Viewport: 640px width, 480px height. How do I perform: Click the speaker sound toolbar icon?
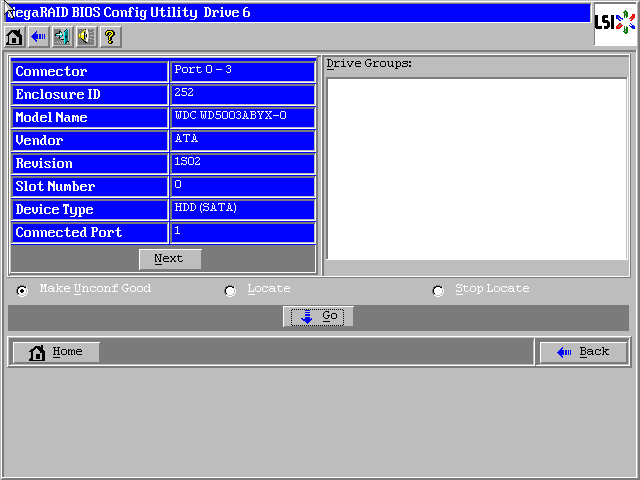click(x=87, y=37)
